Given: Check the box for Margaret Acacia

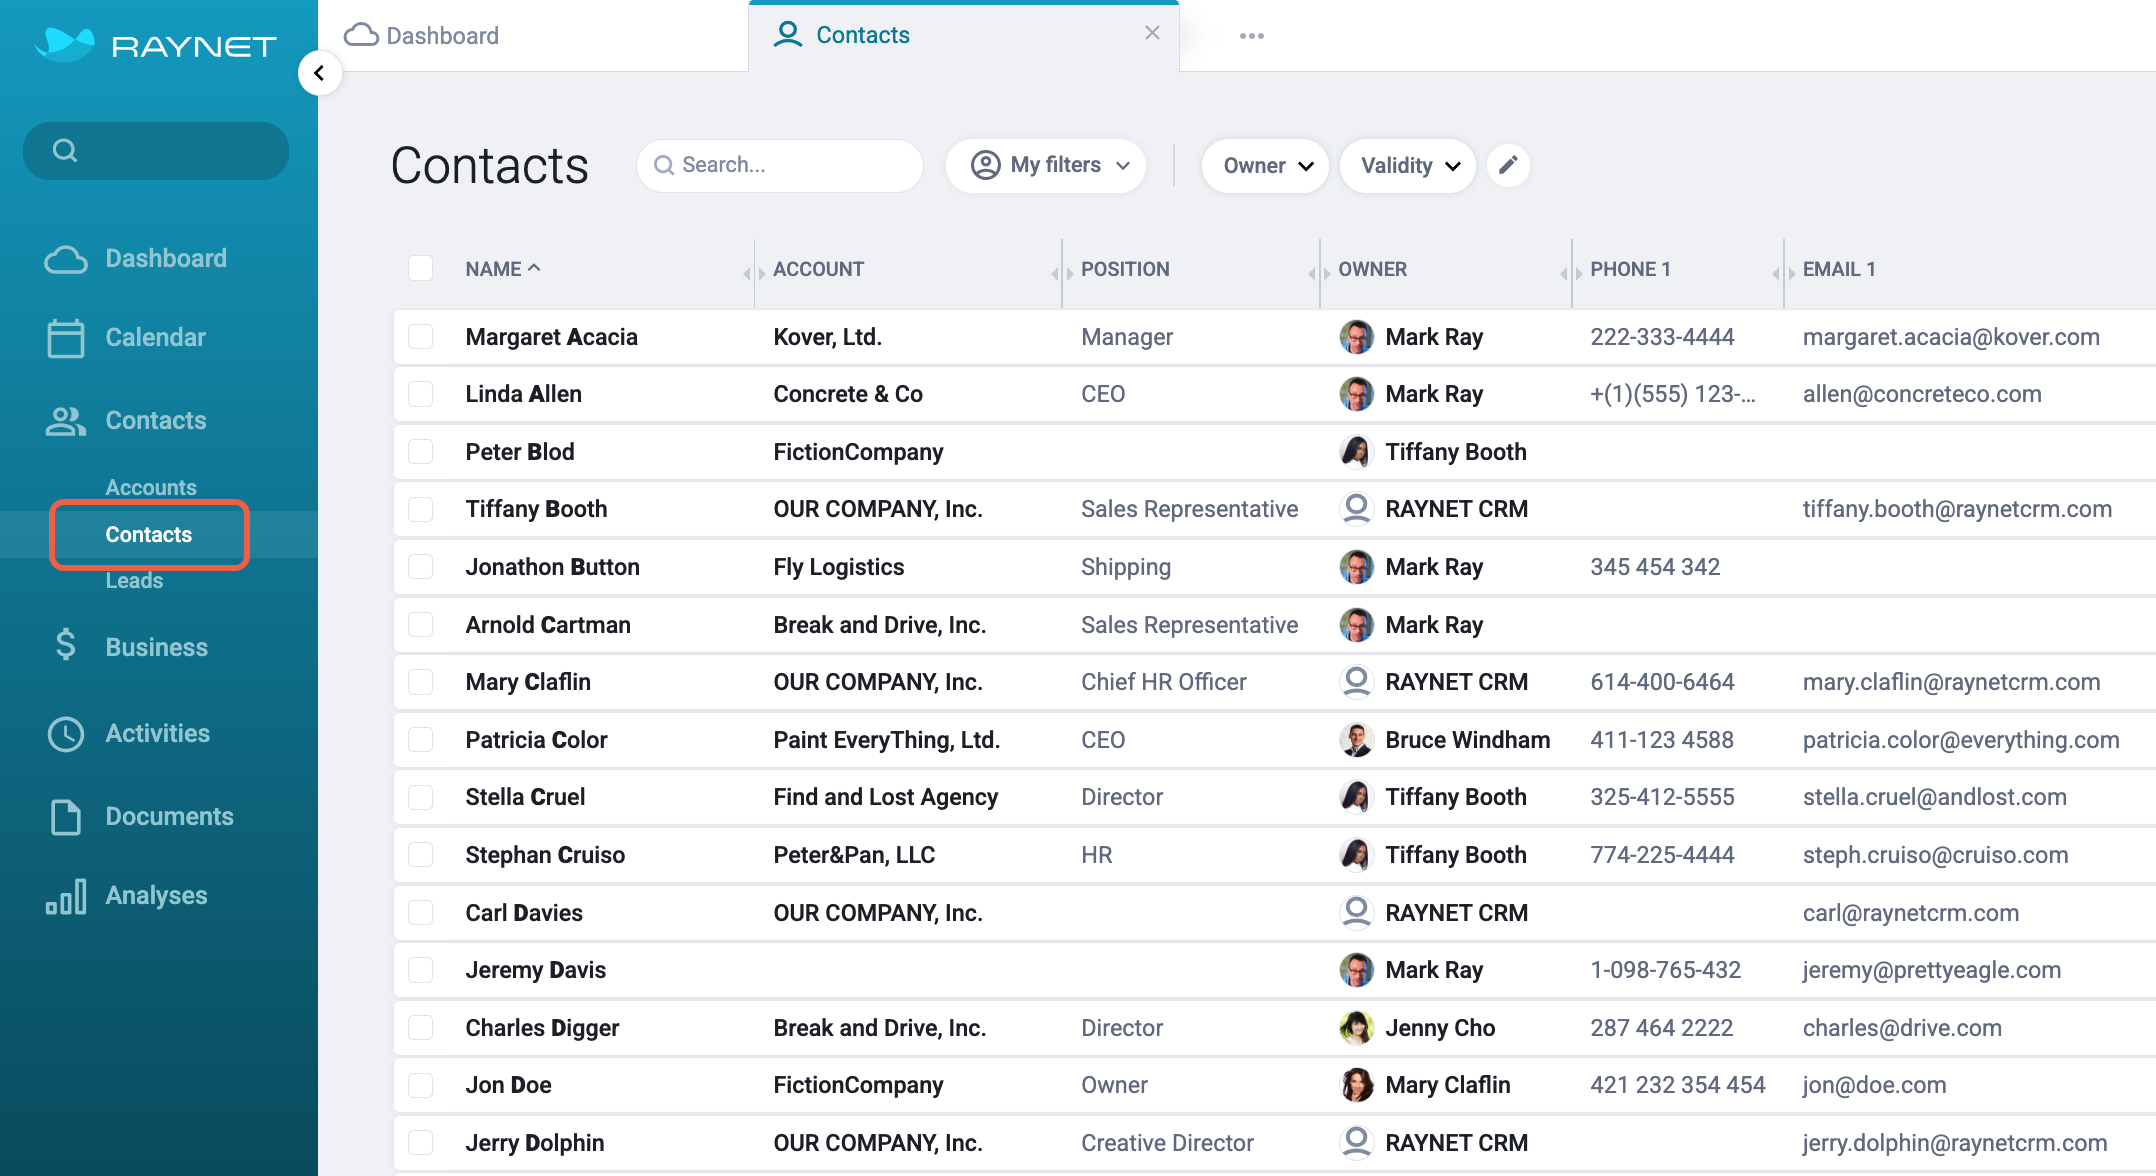Looking at the screenshot, I should (x=421, y=337).
